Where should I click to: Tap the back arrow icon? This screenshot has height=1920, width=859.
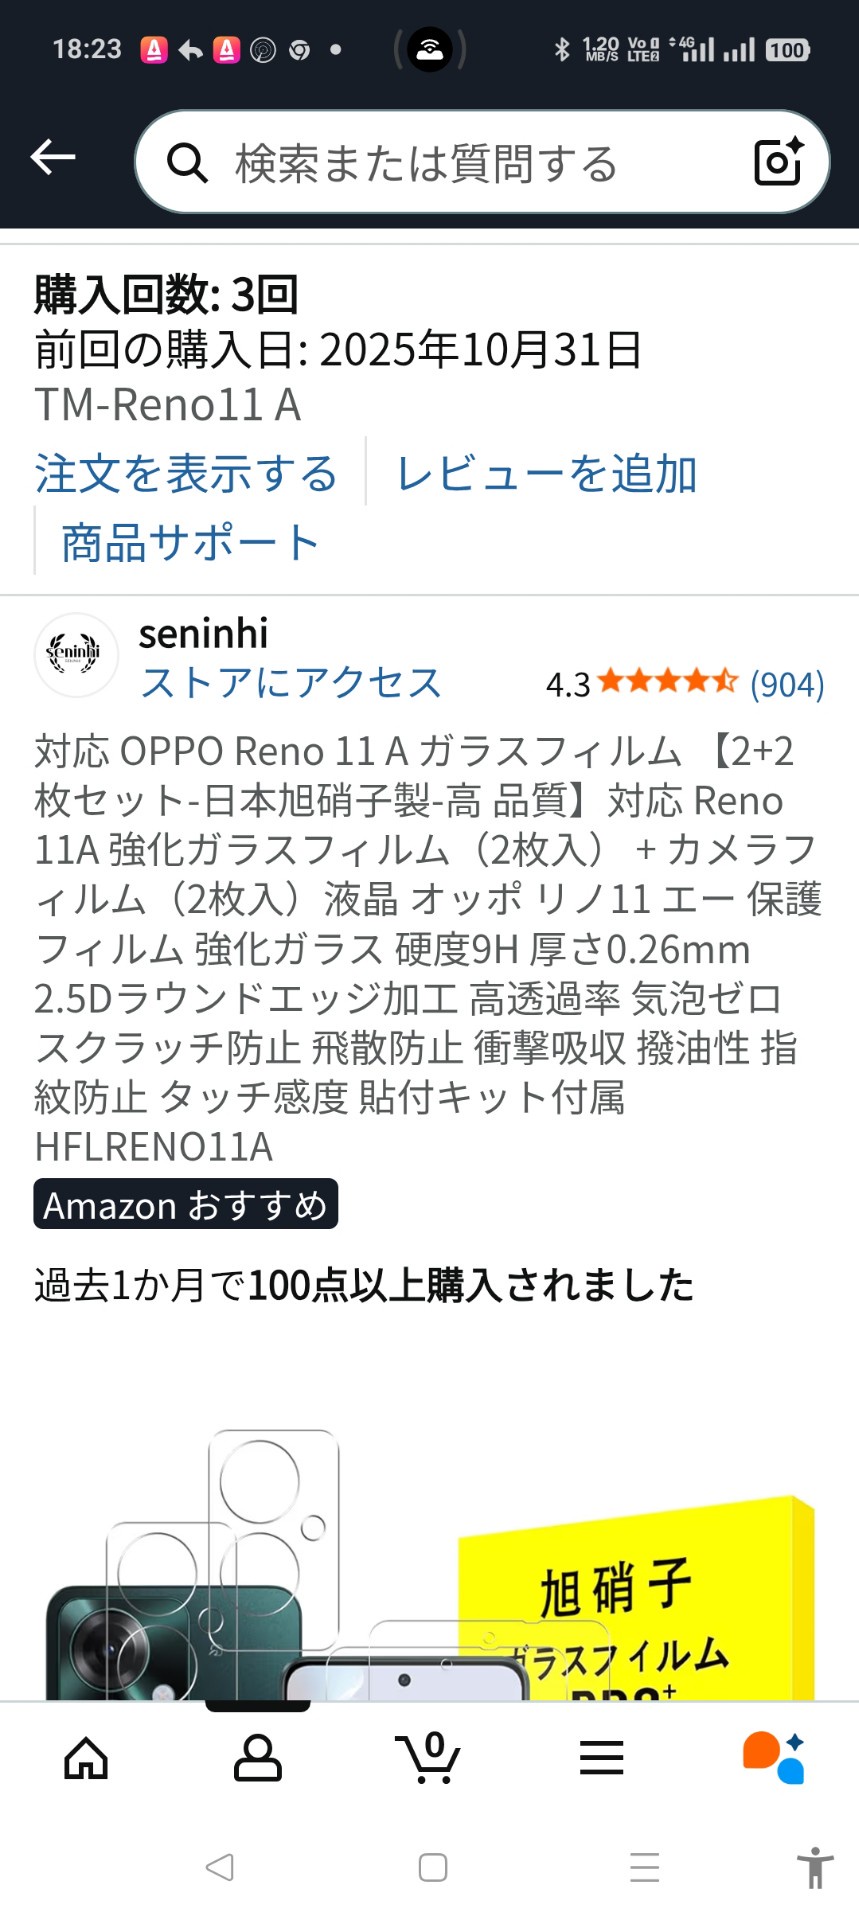pos(53,157)
